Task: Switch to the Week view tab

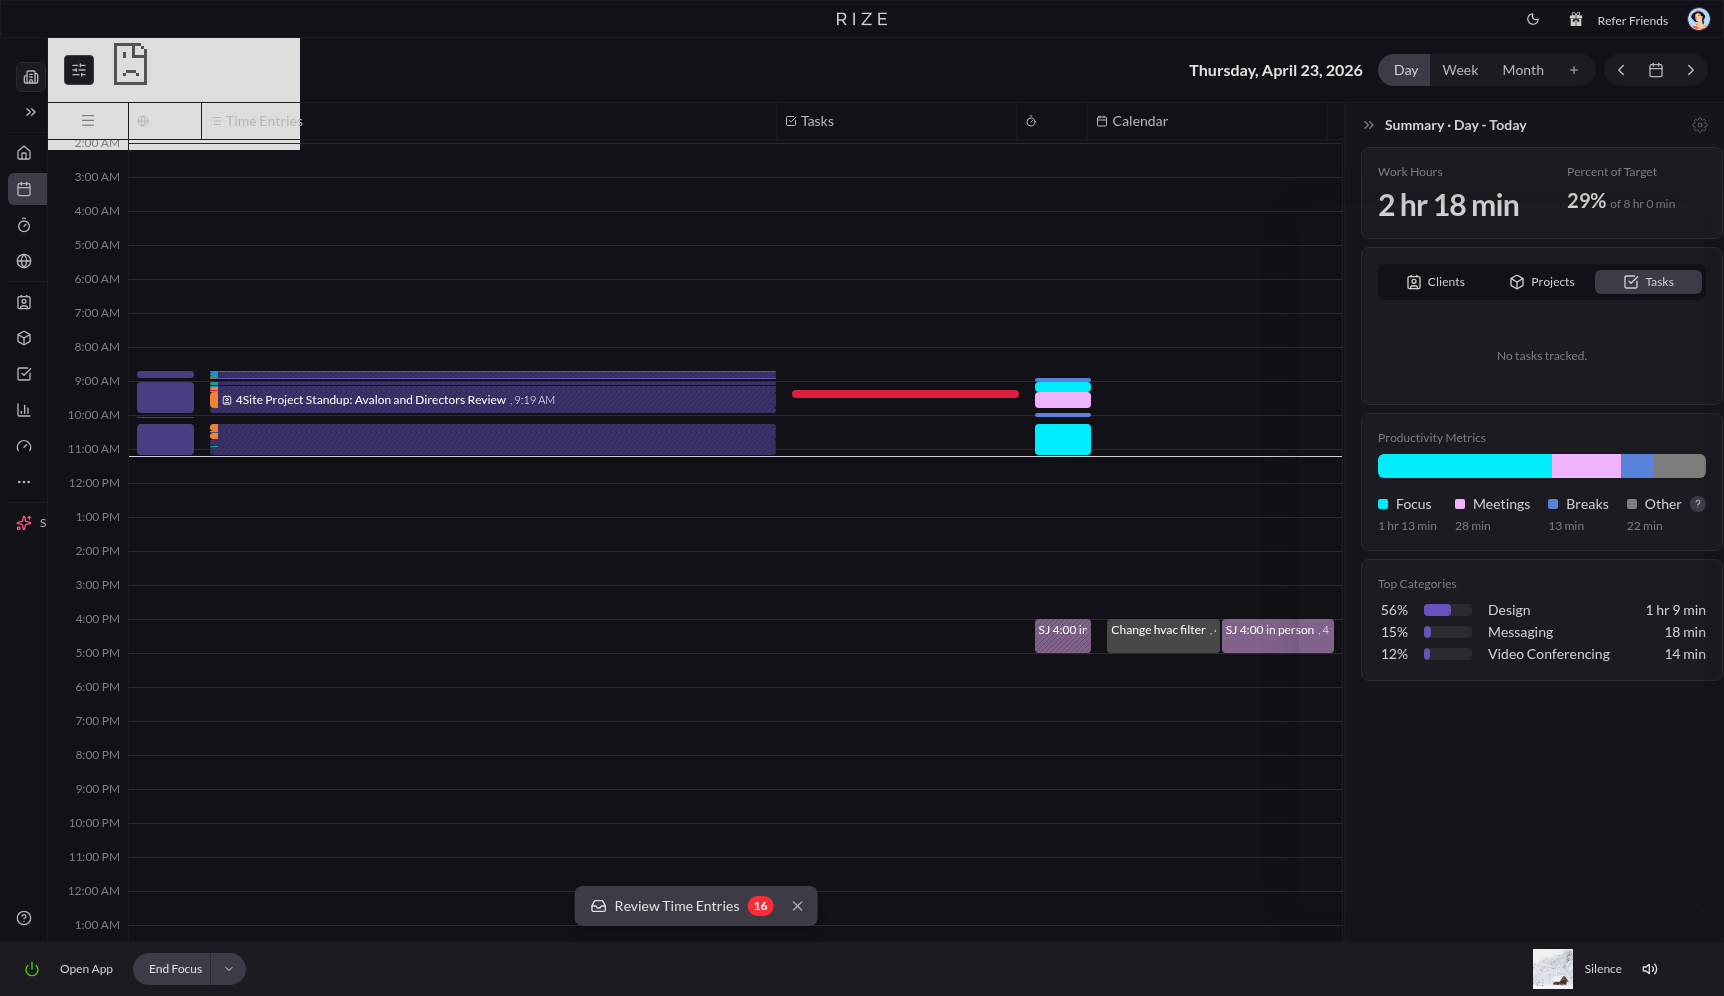Action: tap(1459, 70)
